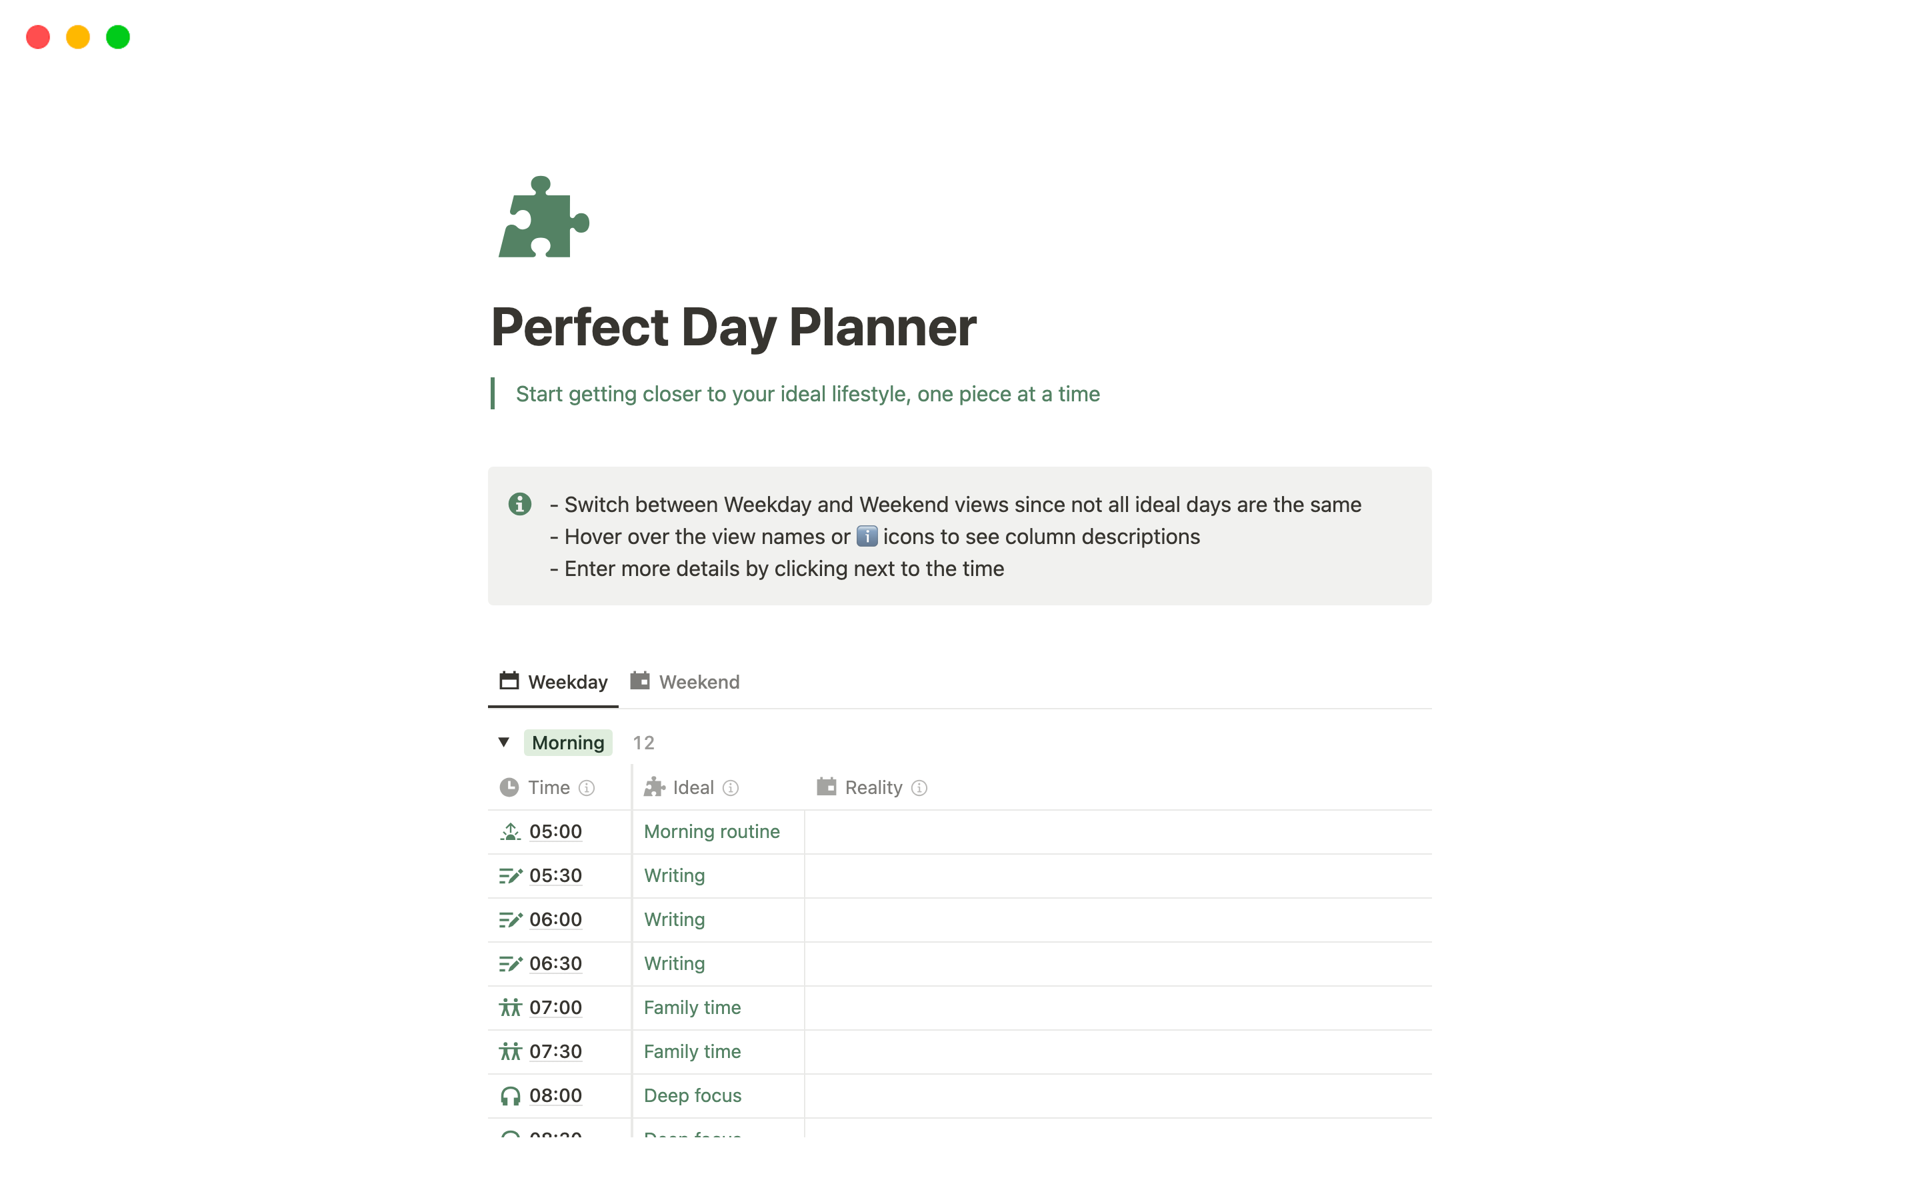The image size is (1920, 1200).
Task: Click the empty Reality cell beside Morning routine
Action: [x=1110, y=831]
